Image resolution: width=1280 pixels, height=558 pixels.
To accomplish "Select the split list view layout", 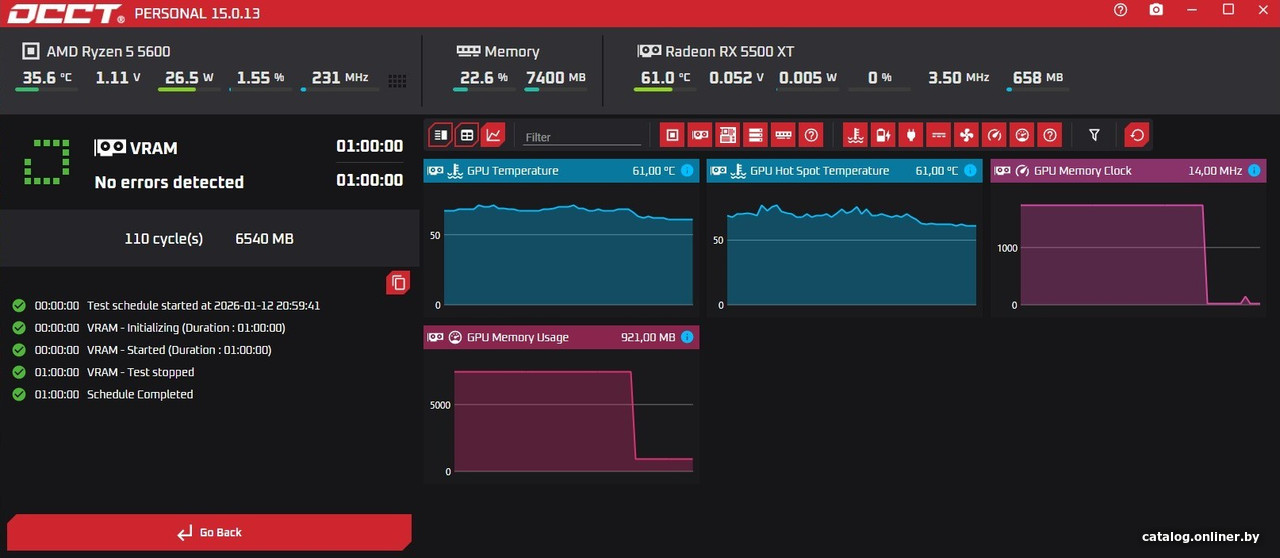I will [x=440, y=135].
